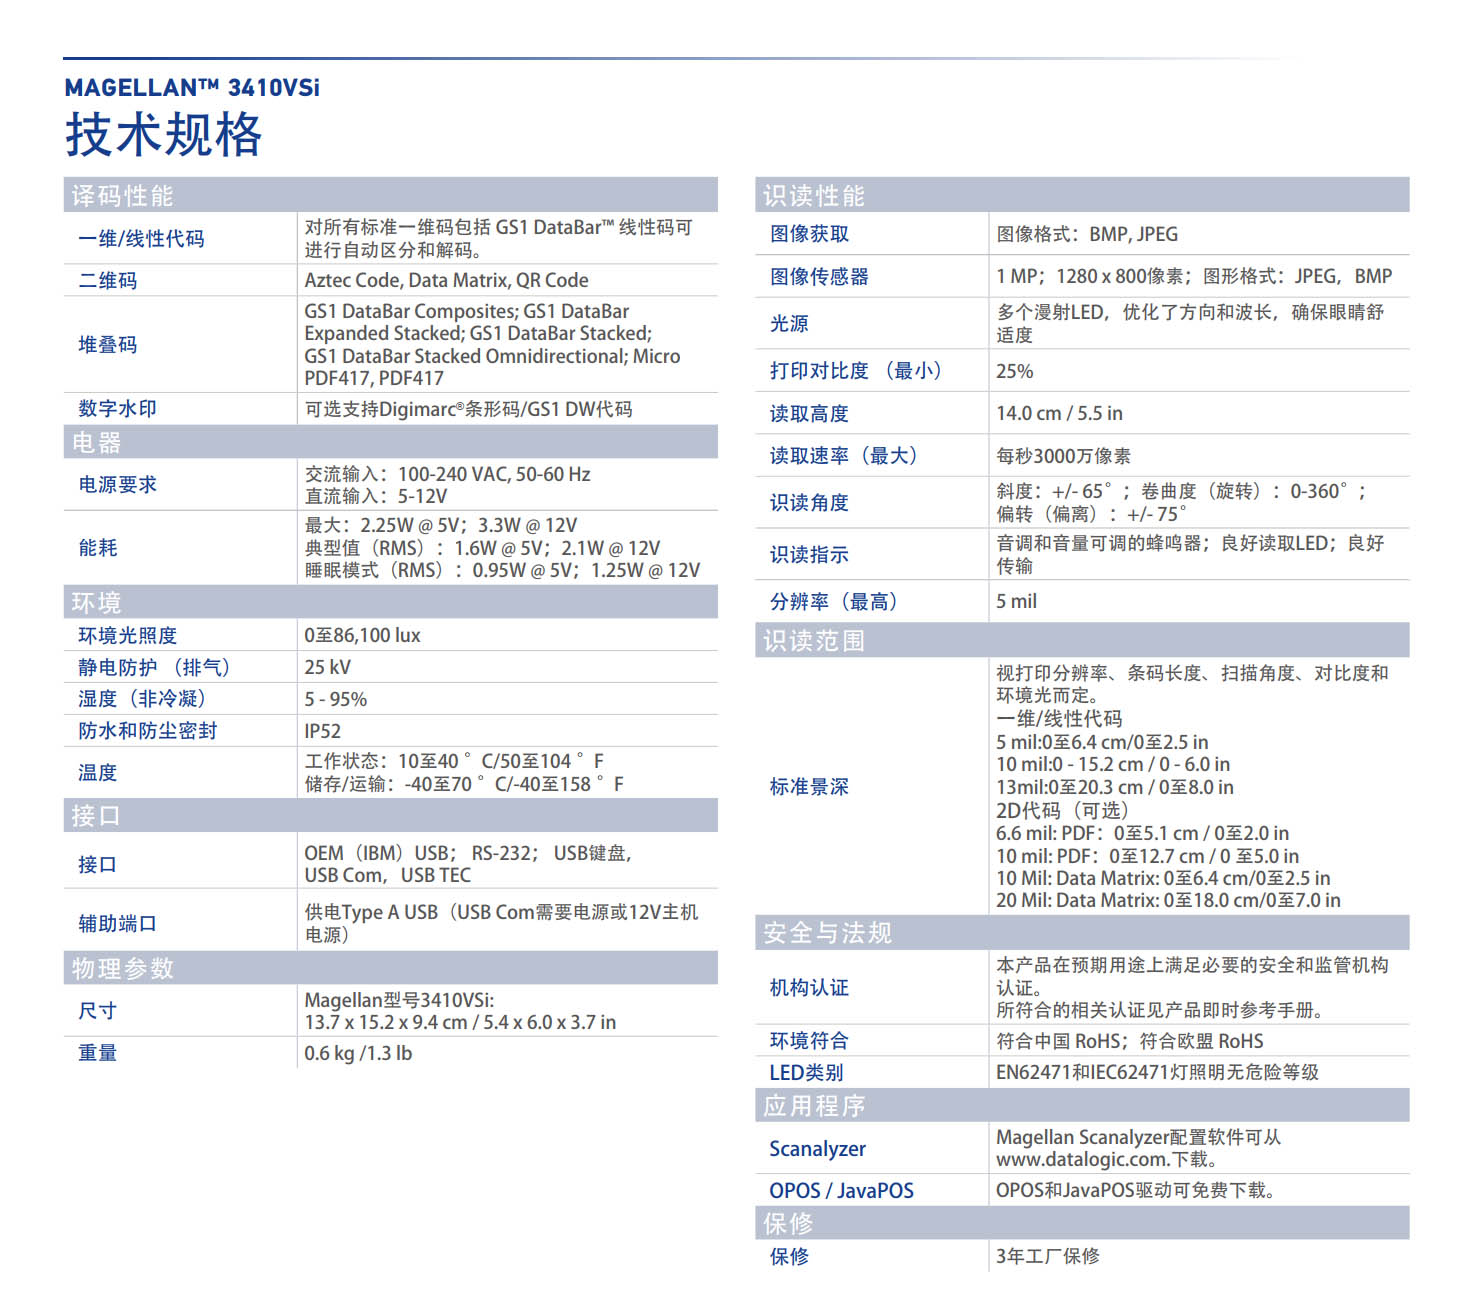Image resolution: width=1467 pixels, height=1289 pixels.
Task: Click the value '25 kV'
Action: coord(327,668)
